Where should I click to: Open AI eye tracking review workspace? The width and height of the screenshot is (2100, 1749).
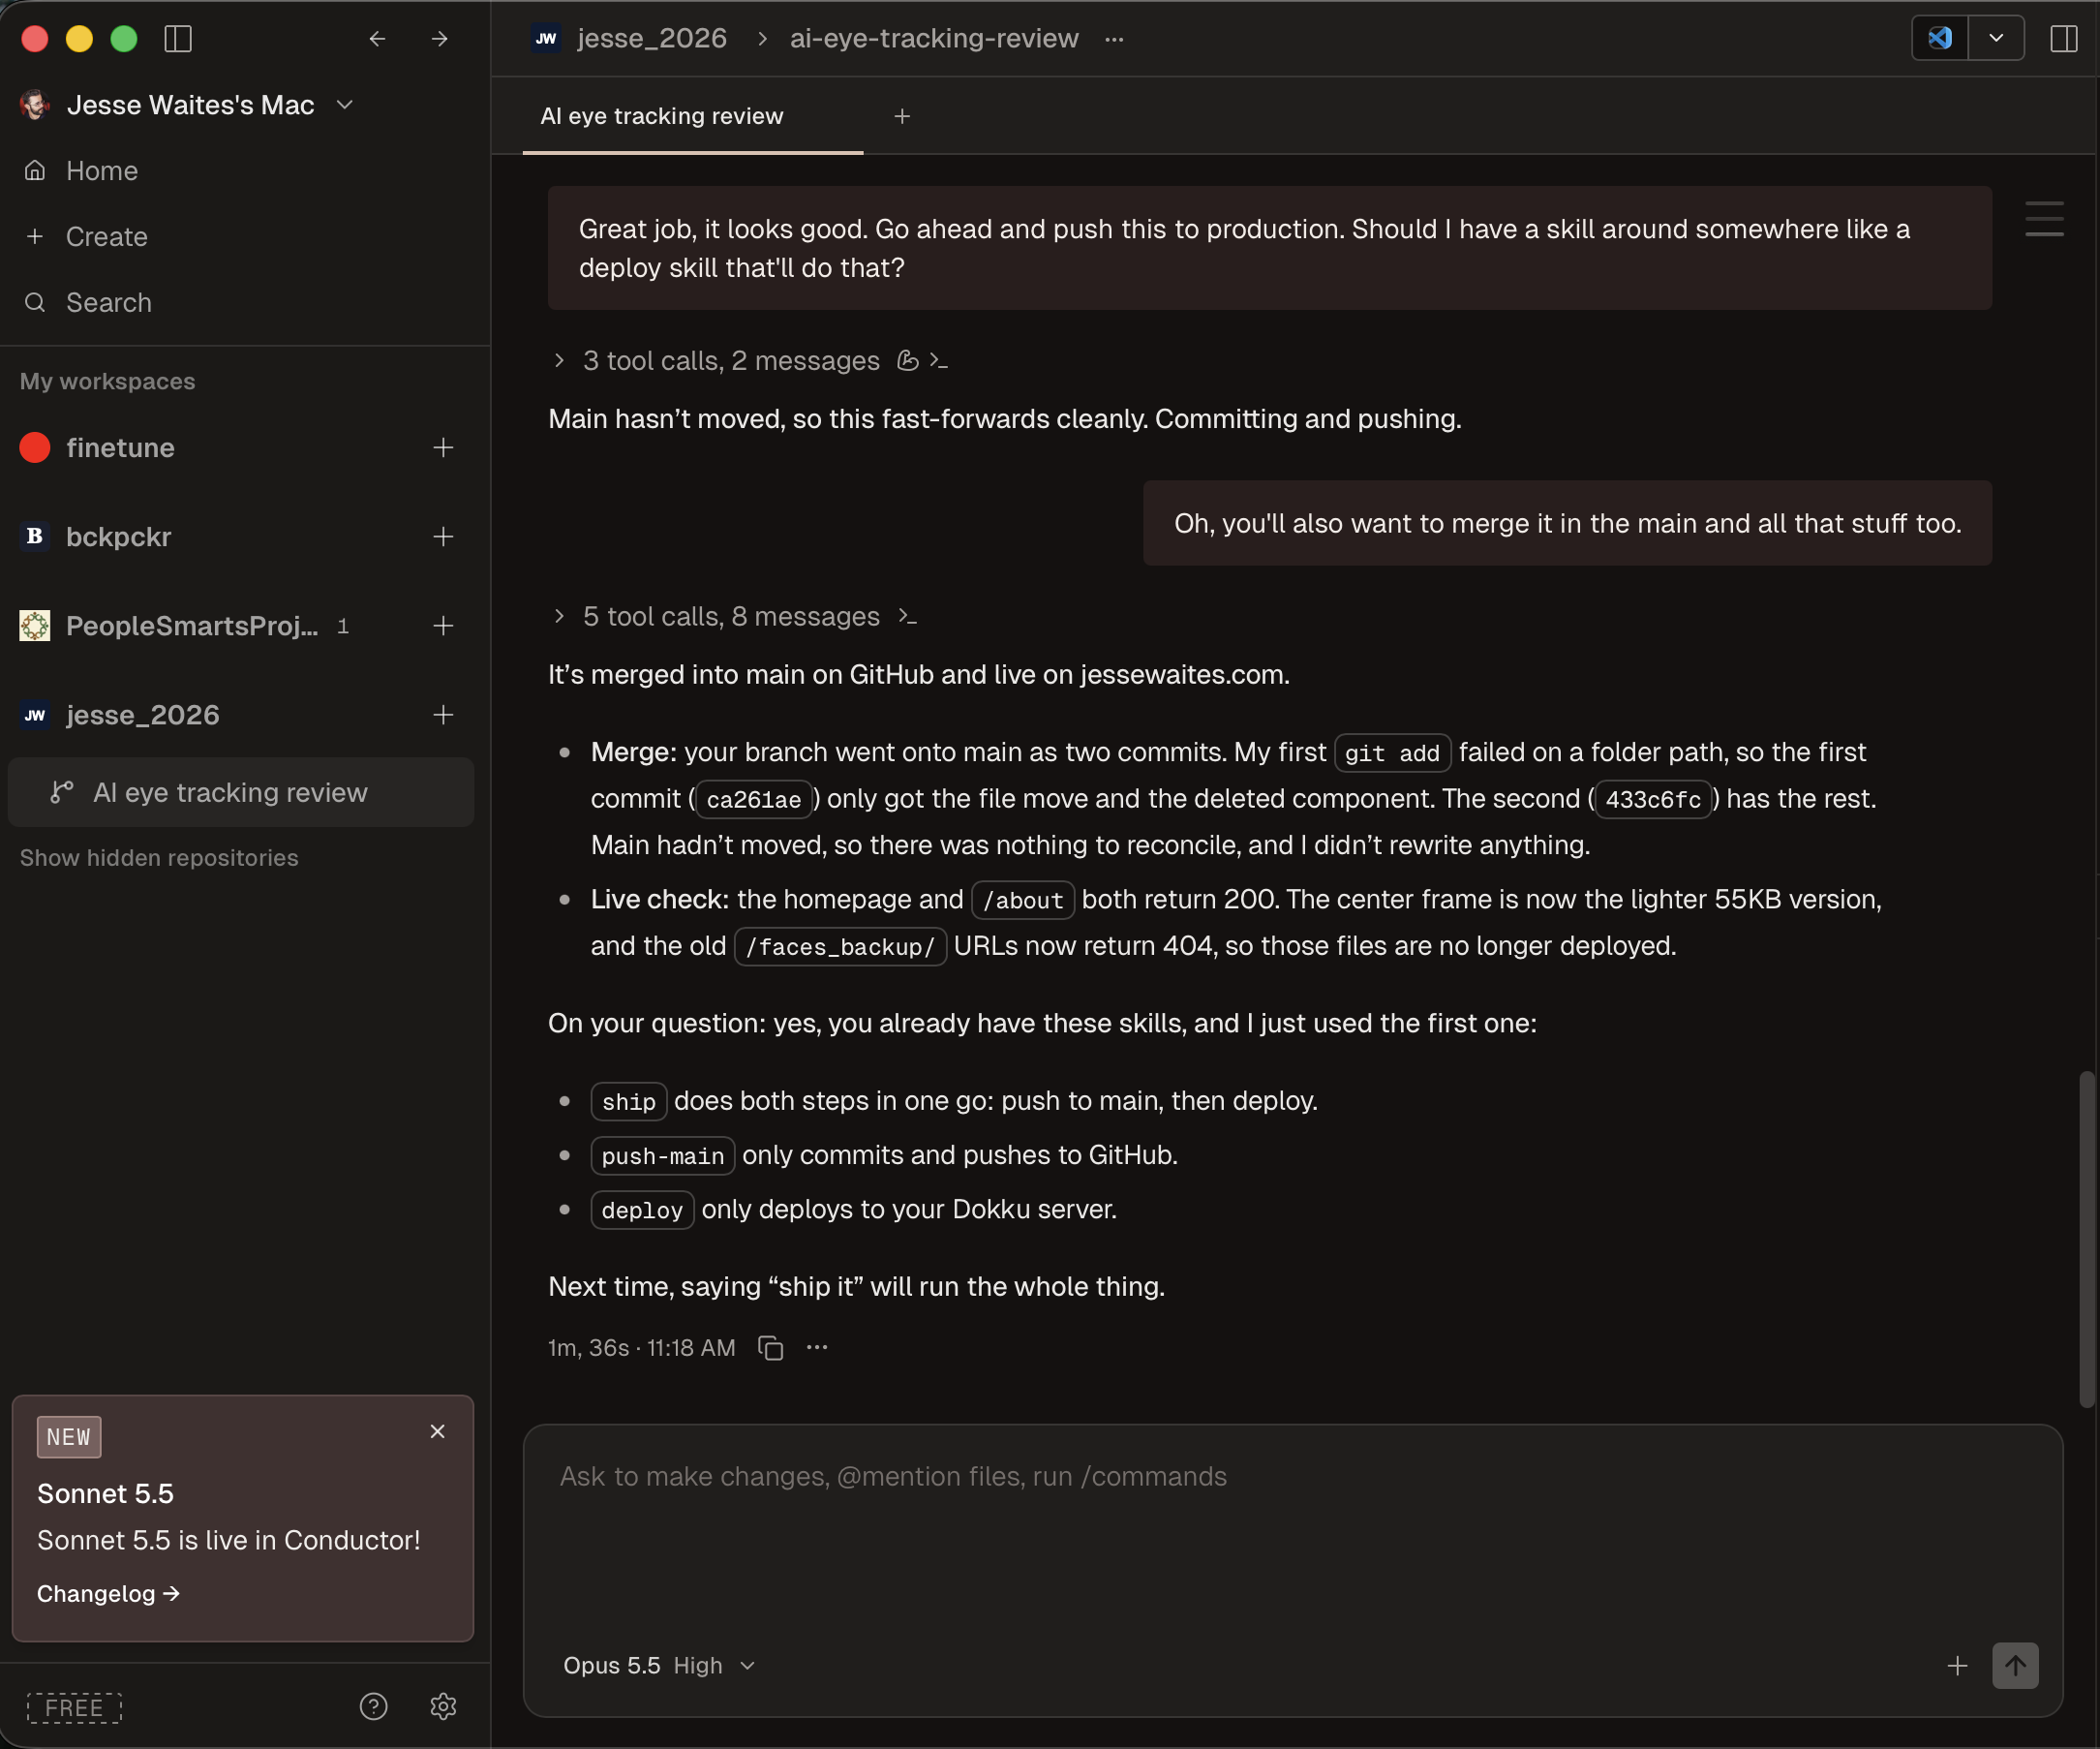click(241, 792)
